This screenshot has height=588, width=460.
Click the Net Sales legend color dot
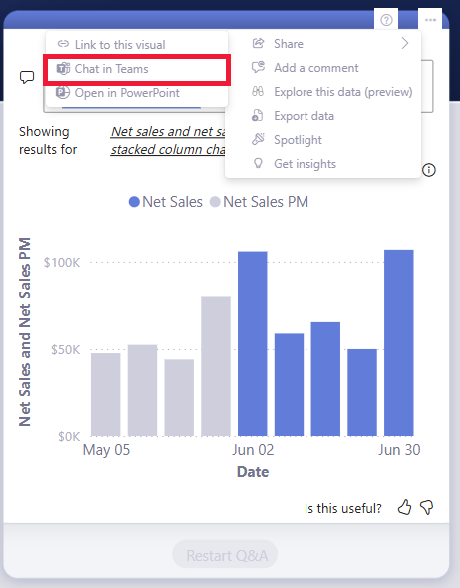[134, 202]
